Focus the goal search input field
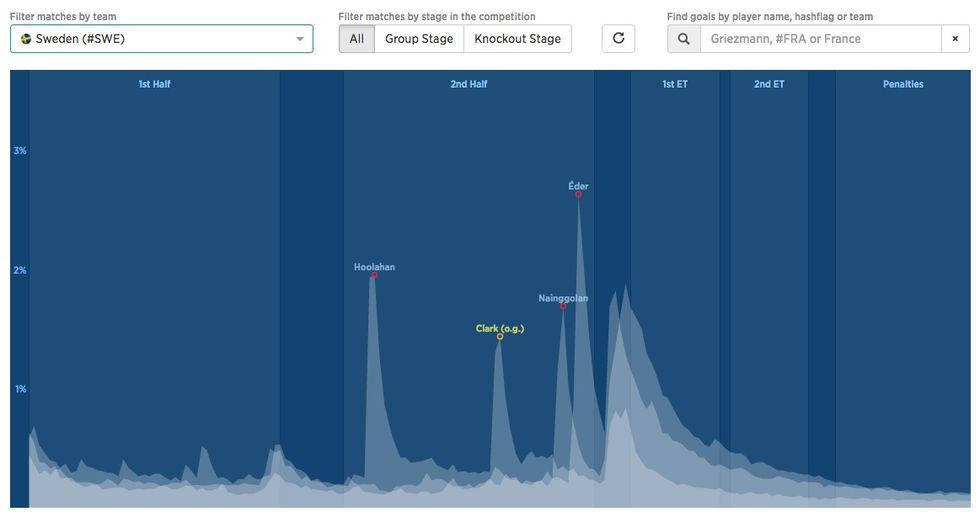The width and height of the screenshot is (980, 512). tap(821, 39)
